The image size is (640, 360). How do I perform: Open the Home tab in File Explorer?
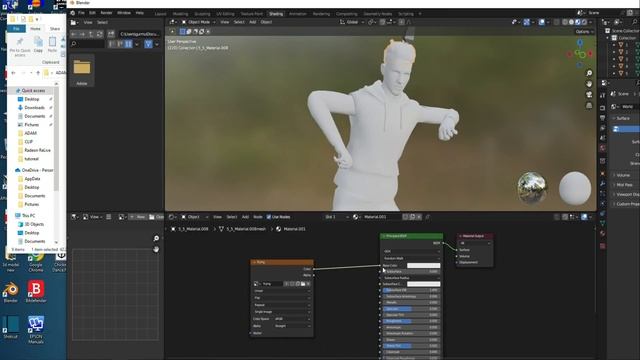coord(35,29)
